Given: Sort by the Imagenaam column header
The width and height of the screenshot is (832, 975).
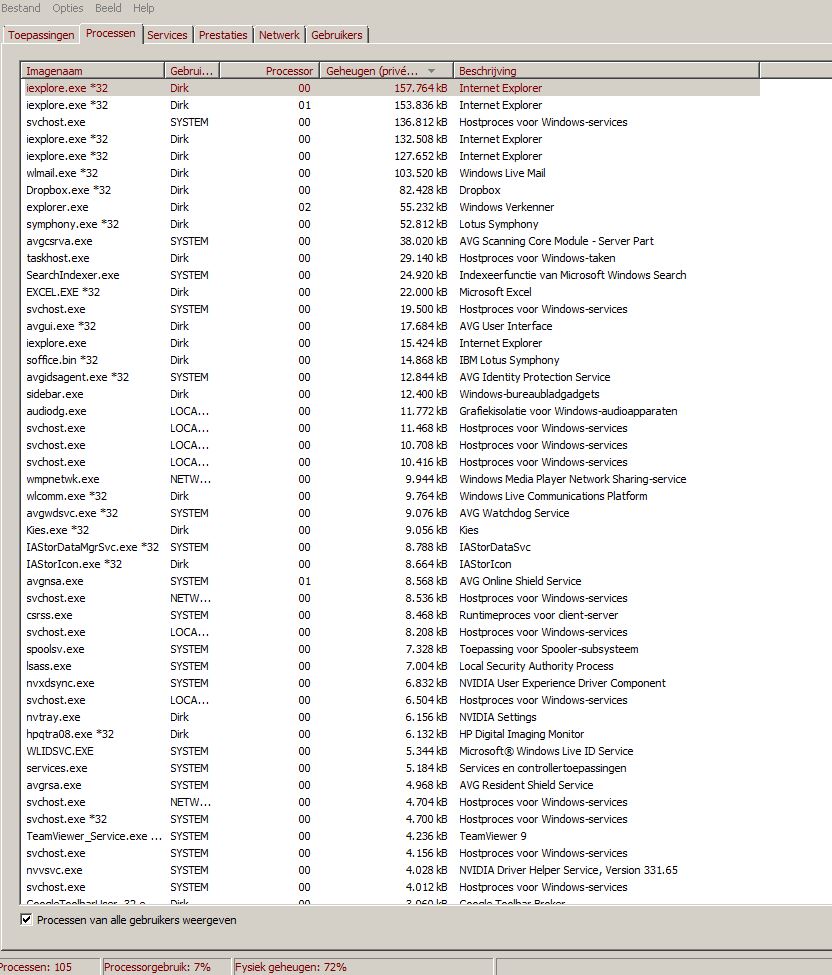Looking at the screenshot, I should pyautogui.click(x=93, y=70).
